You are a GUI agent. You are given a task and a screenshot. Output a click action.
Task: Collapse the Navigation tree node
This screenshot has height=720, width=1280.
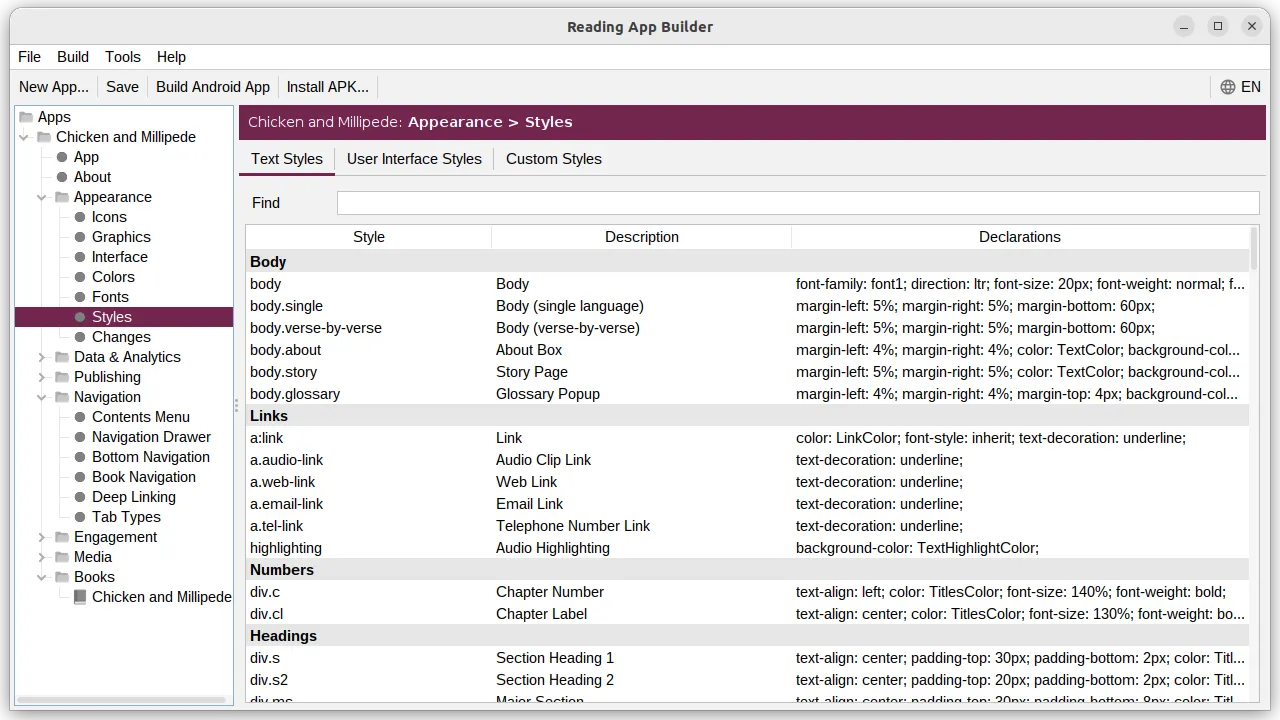point(42,397)
